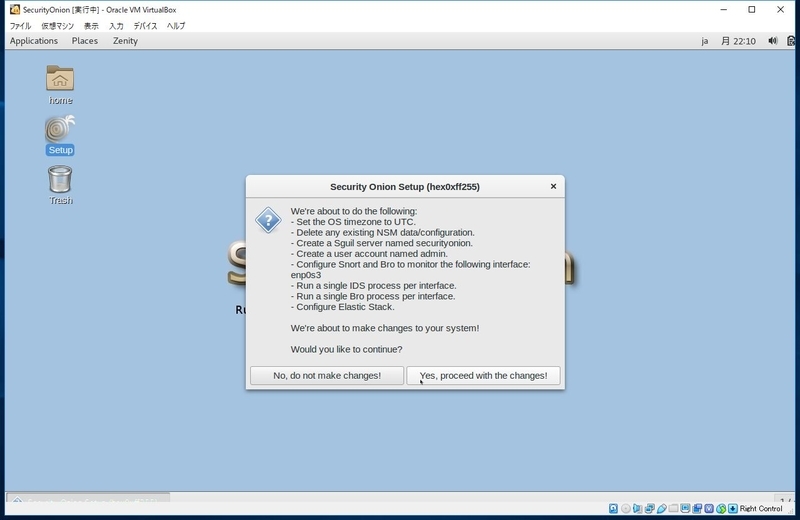Open the デバイス menu
Viewport: 800px width, 520px height.
[x=145, y=26]
